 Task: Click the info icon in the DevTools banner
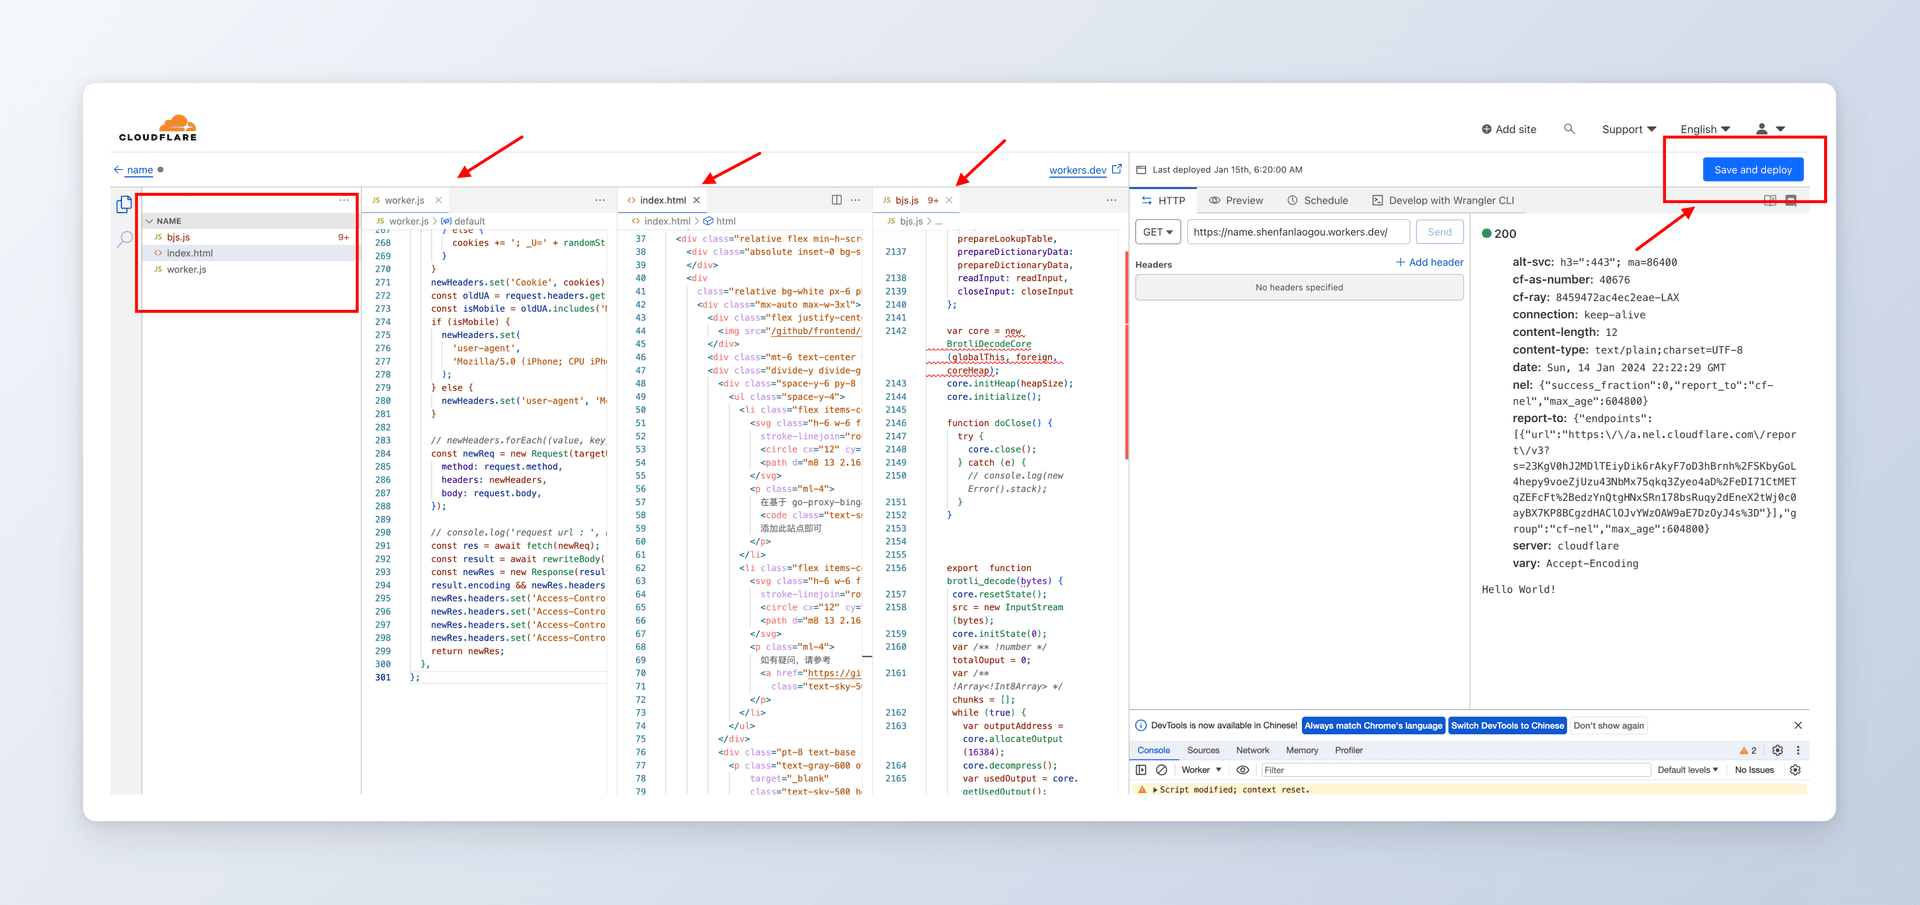1141,725
